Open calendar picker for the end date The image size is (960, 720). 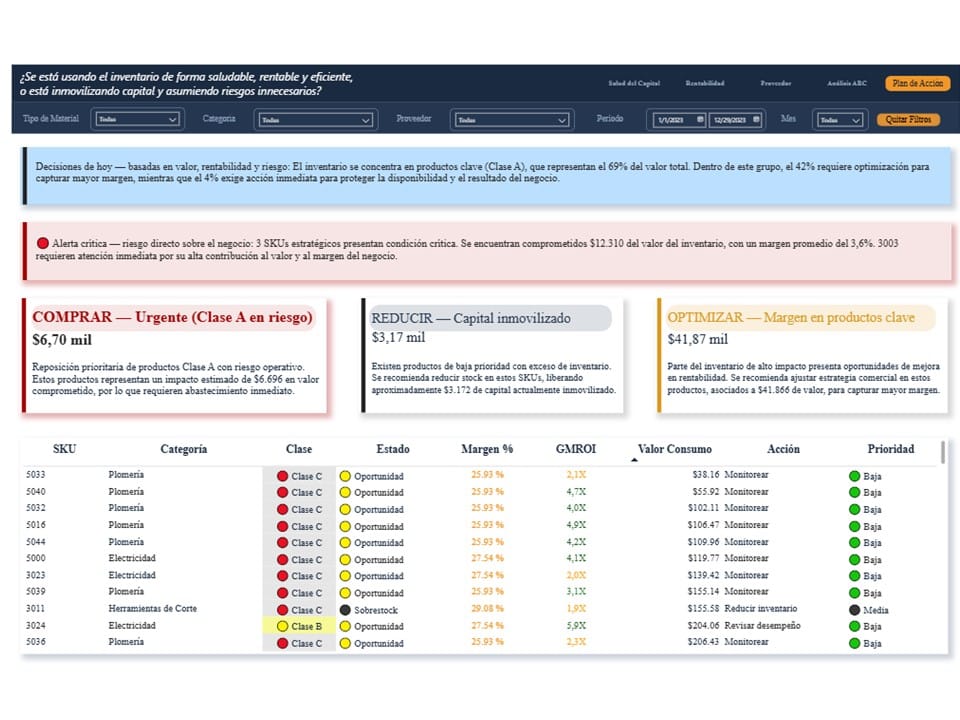(x=757, y=119)
